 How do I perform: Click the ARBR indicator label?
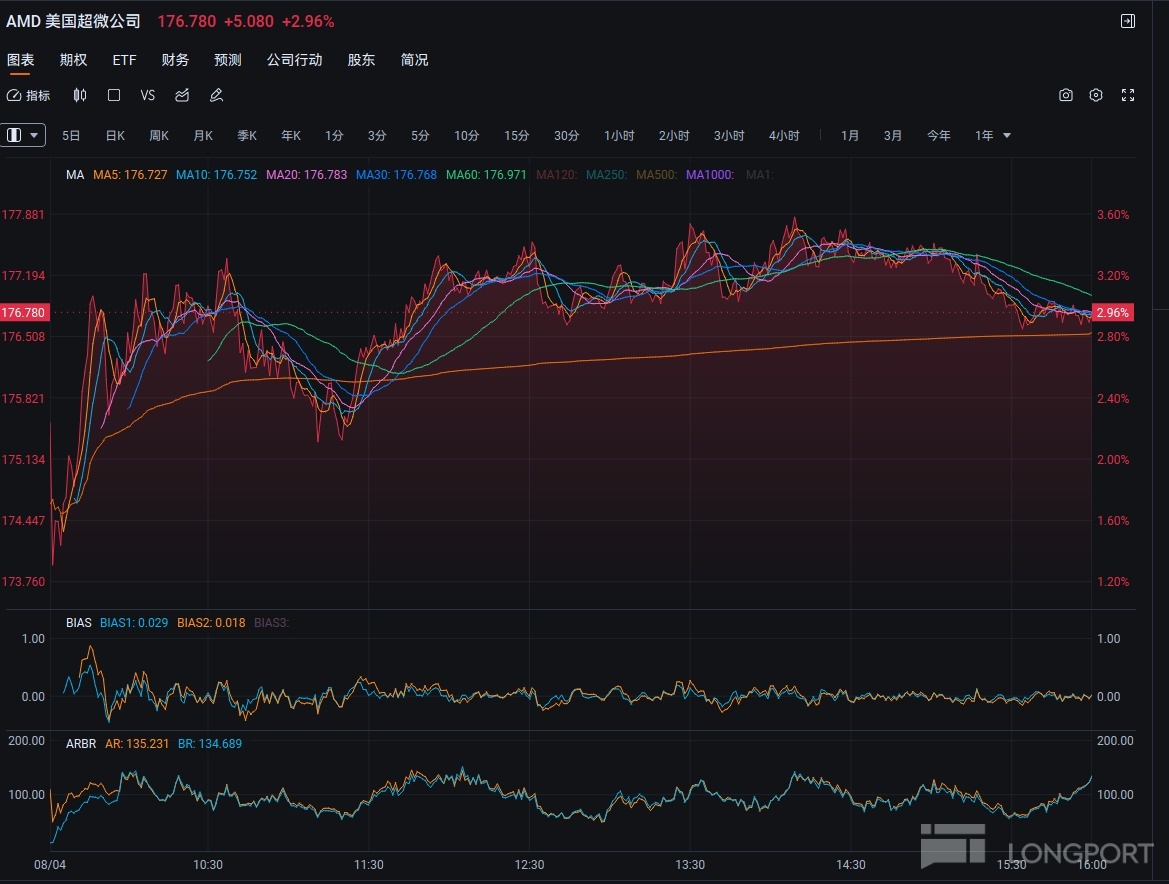[x=80, y=743]
